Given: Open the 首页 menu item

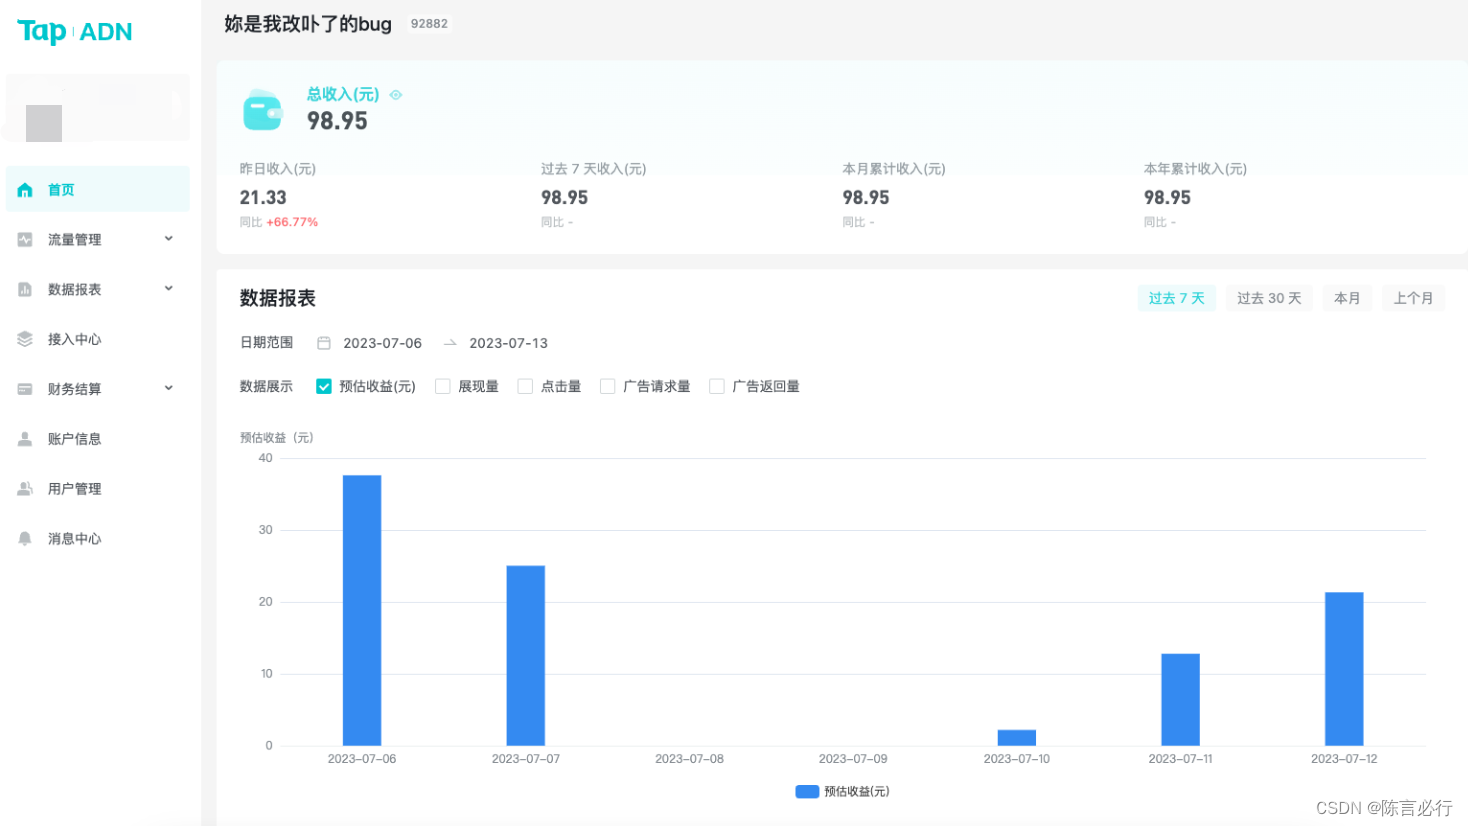Looking at the screenshot, I should [x=98, y=190].
